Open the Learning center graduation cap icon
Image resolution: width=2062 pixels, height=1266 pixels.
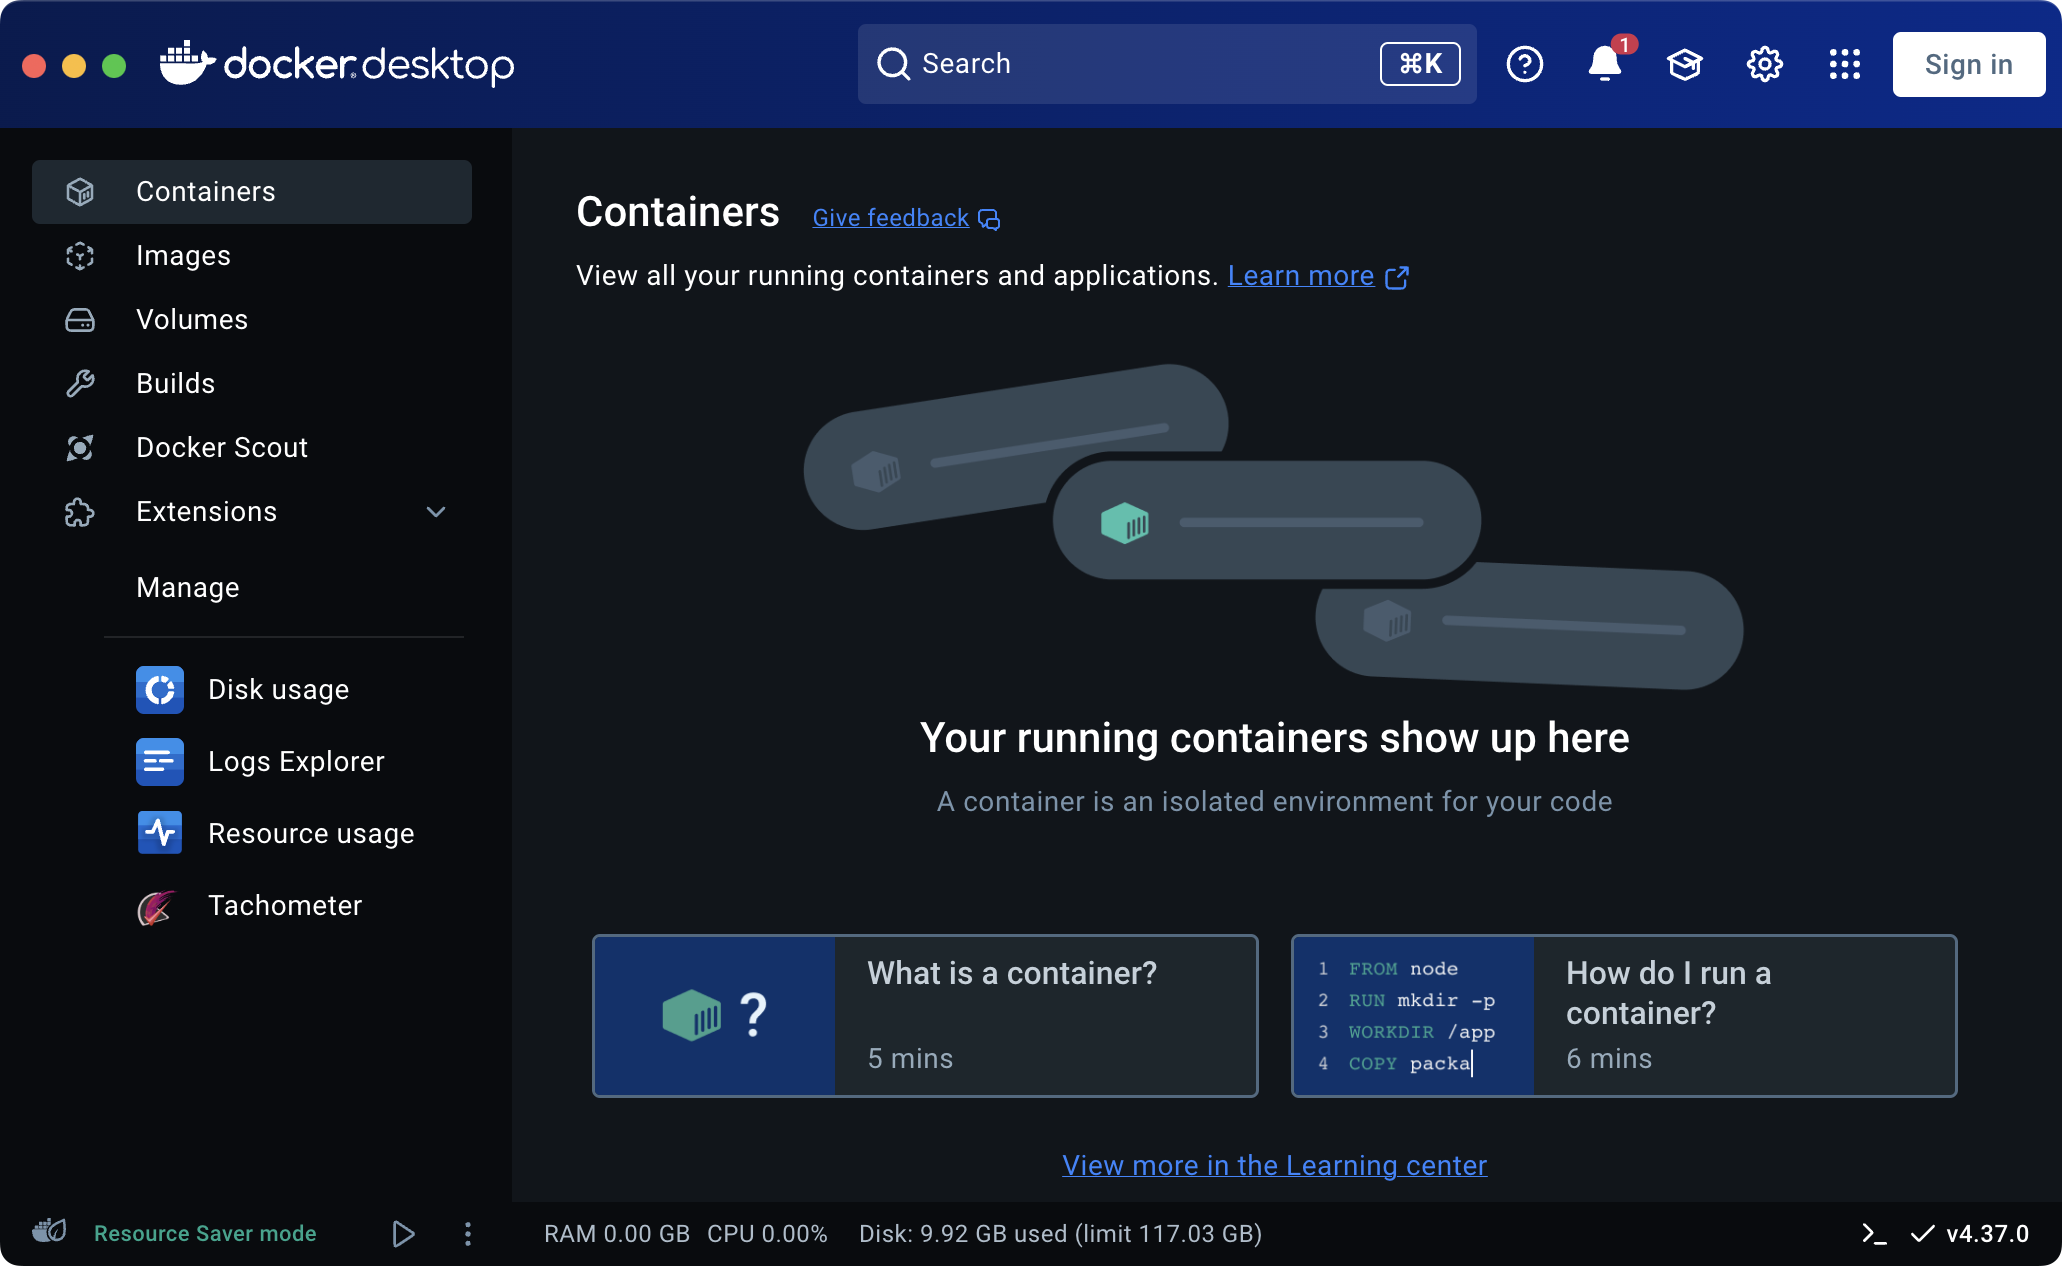pyautogui.click(x=1684, y=64)
